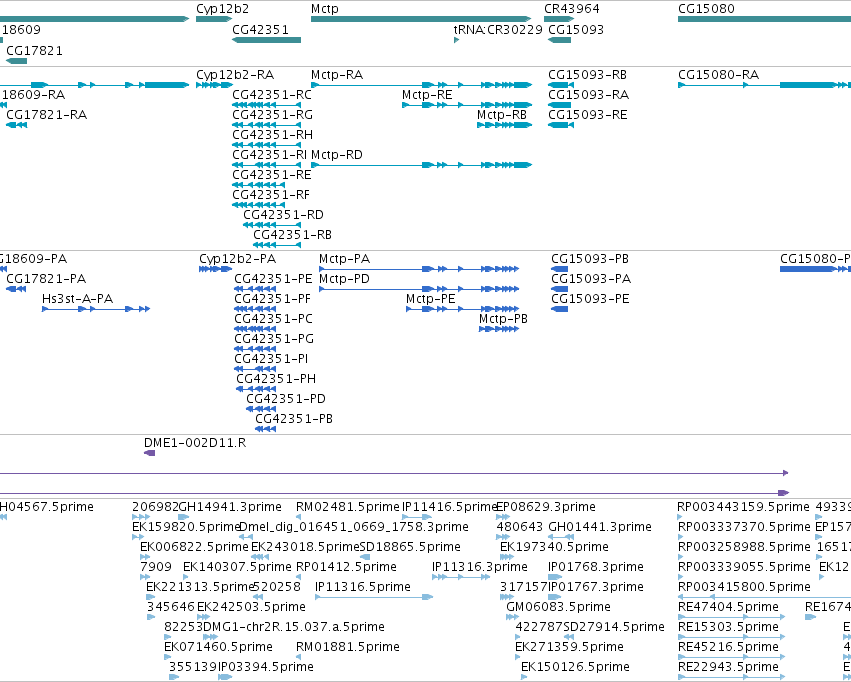The image size is (851, 682).
Task: Select protein CG17821-PA
Action: [46, 279]
